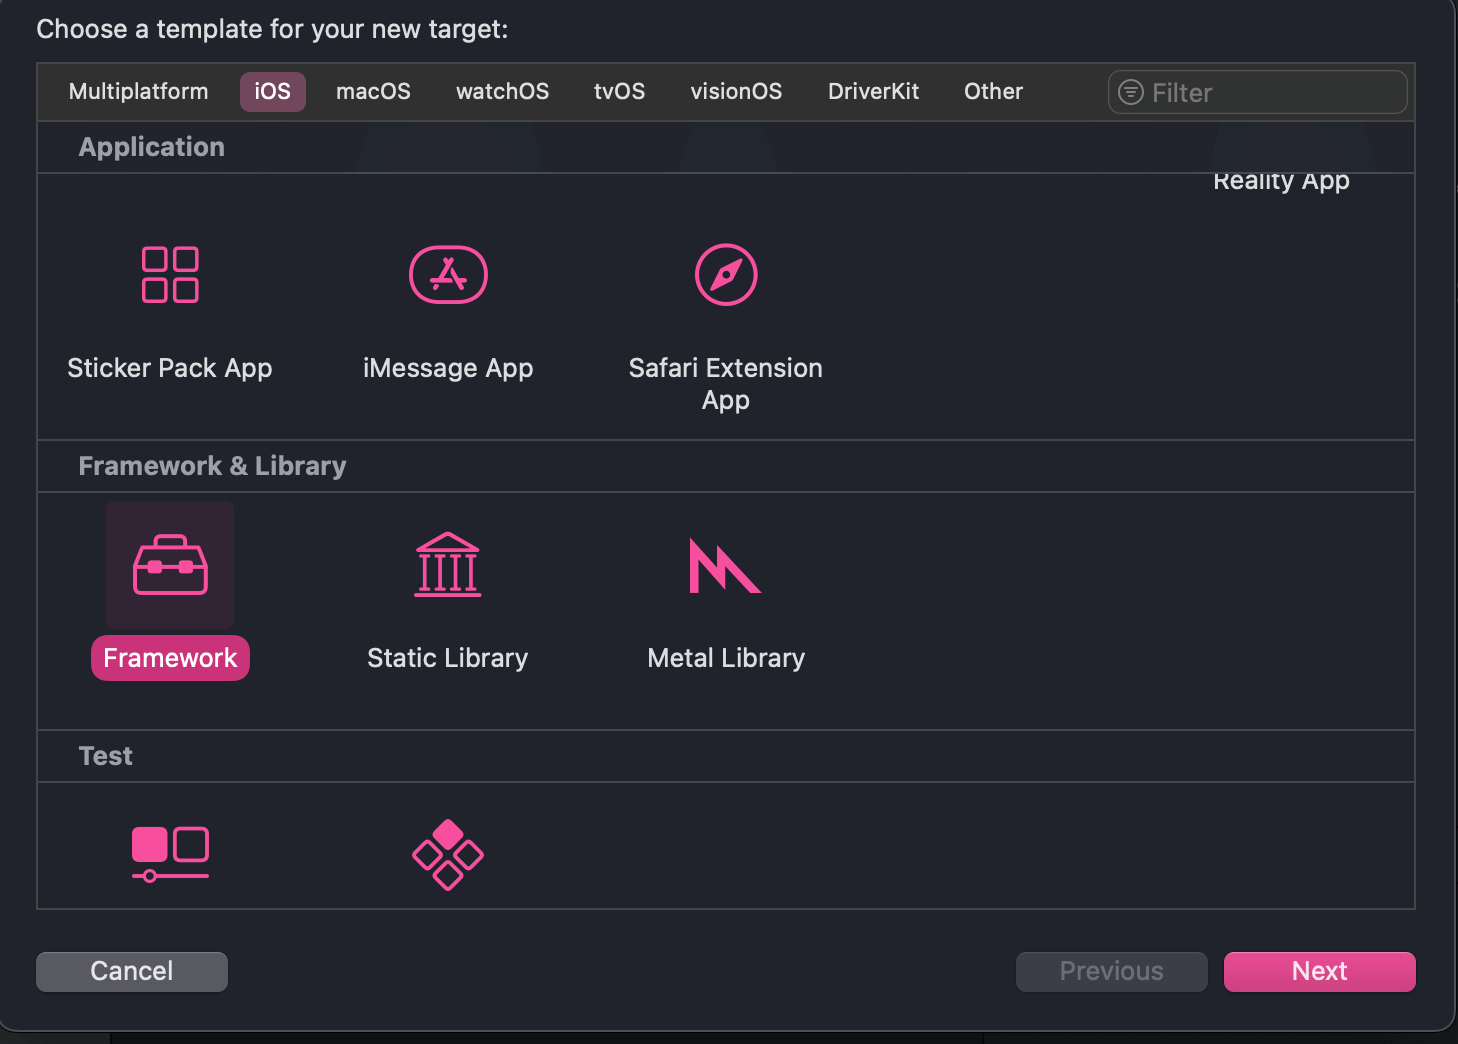
Task: Switch to the tvOS tab
Action: 619,91
